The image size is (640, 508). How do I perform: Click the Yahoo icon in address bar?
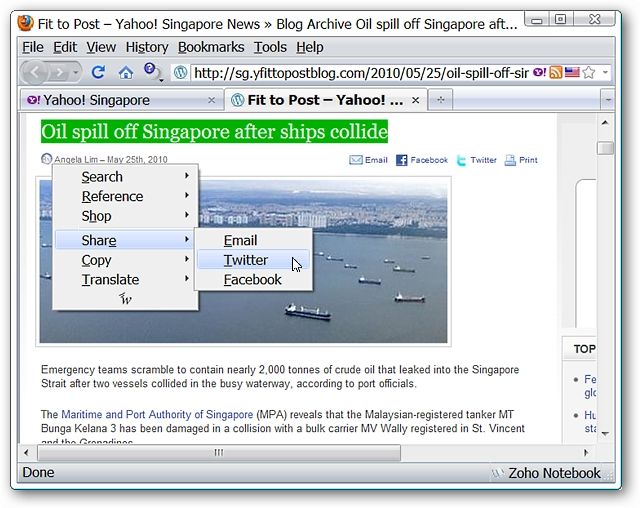coord(539,73)
